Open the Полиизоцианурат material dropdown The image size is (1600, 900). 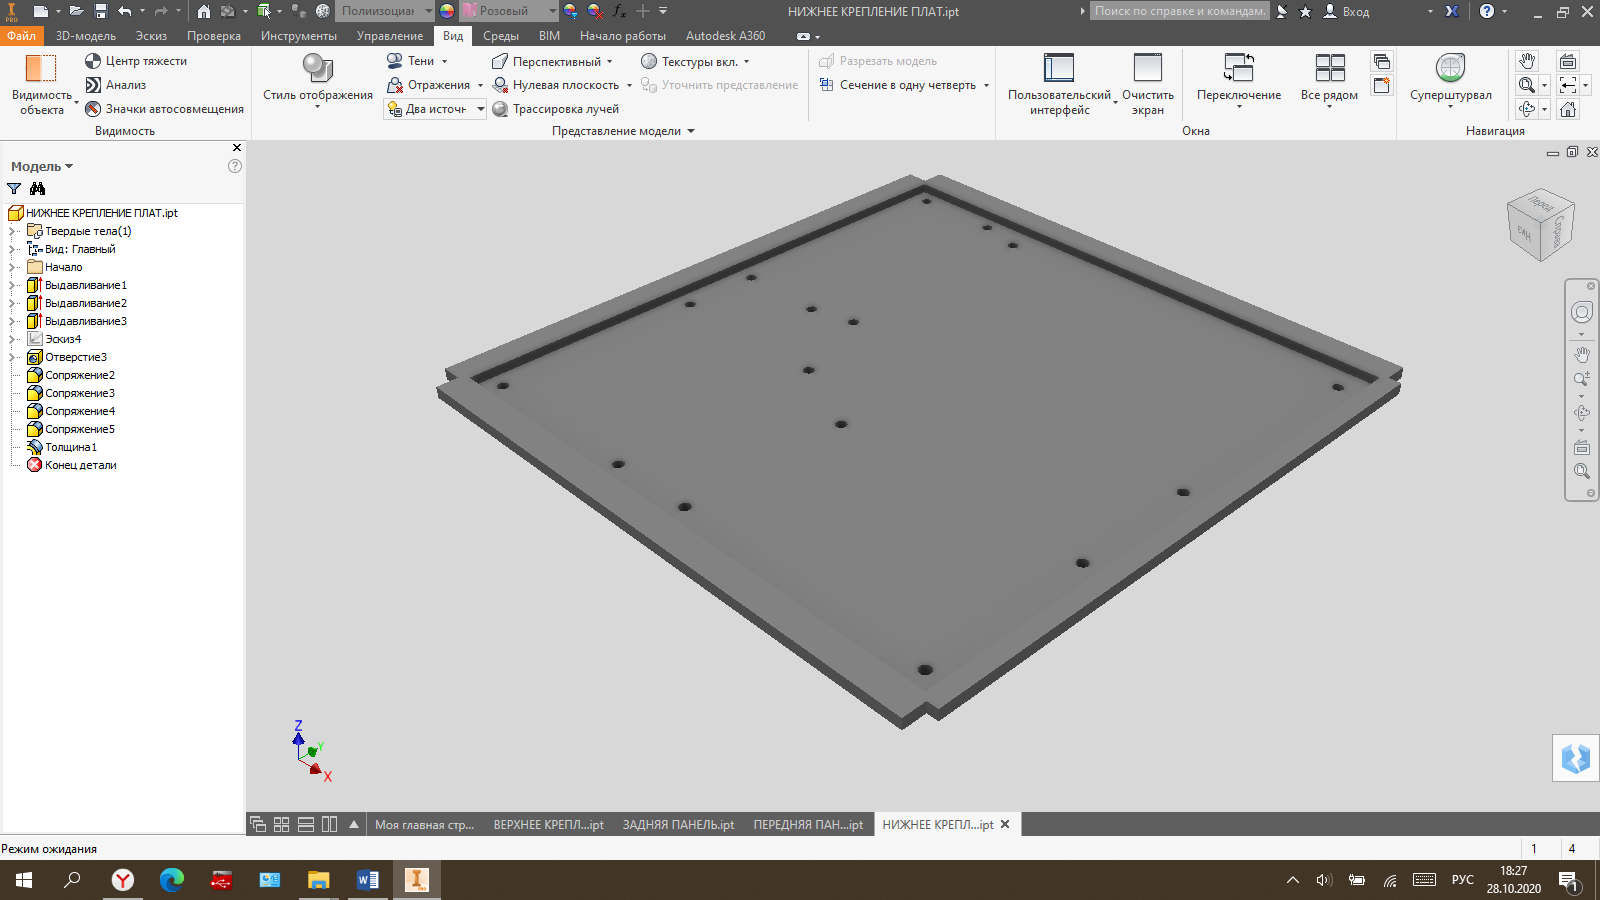point(385,11)
